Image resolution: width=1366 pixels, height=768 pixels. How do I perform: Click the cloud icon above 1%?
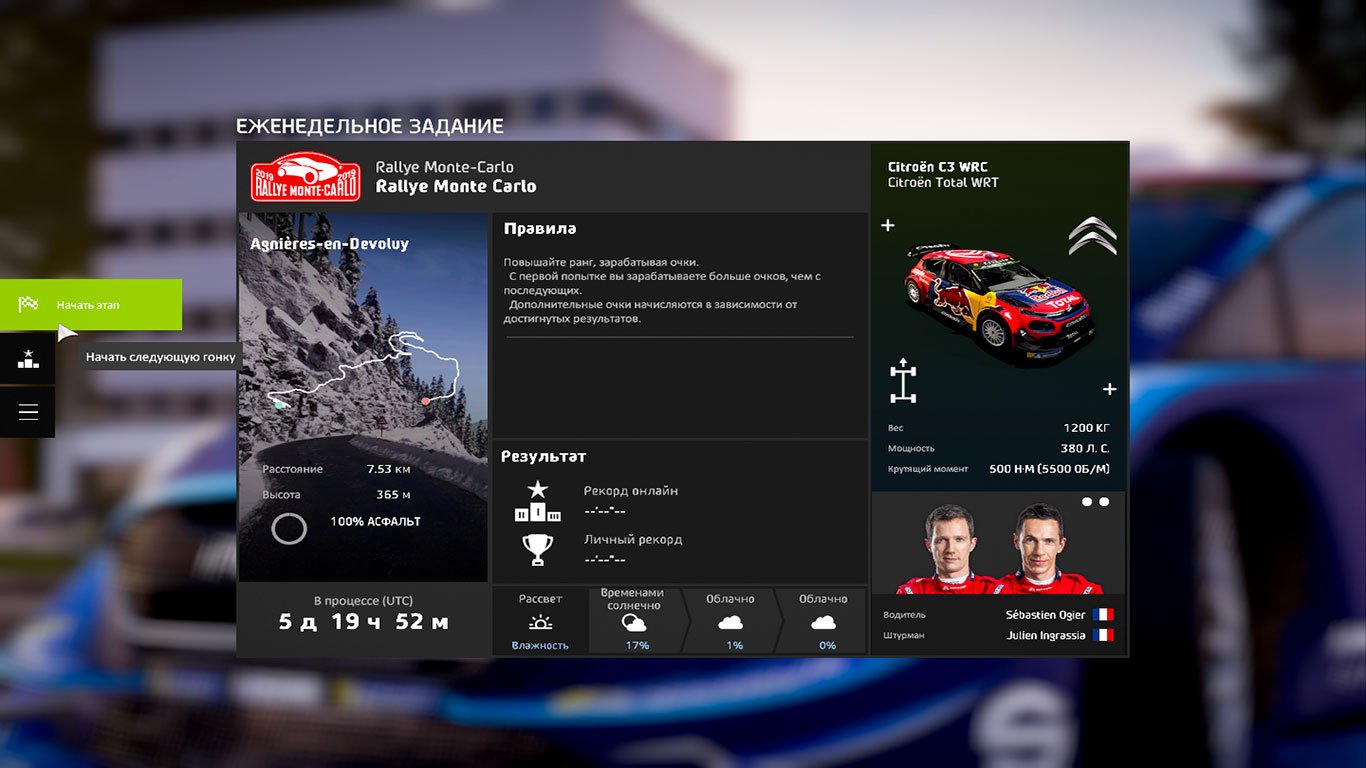pyautogui.click(x=731, y=622)
